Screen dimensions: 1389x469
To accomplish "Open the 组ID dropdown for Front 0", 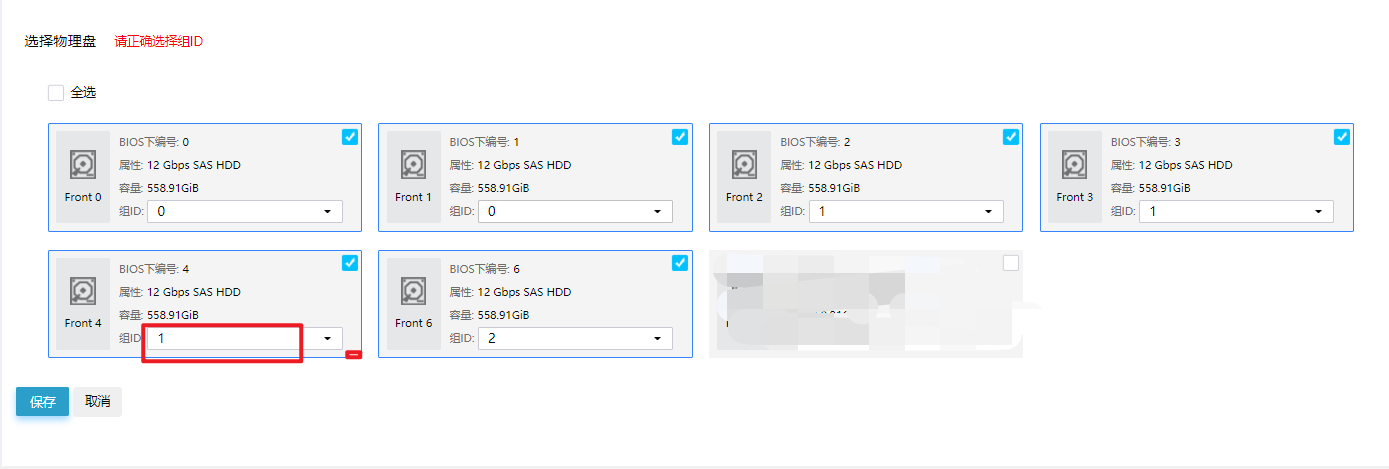I will 244,212.
